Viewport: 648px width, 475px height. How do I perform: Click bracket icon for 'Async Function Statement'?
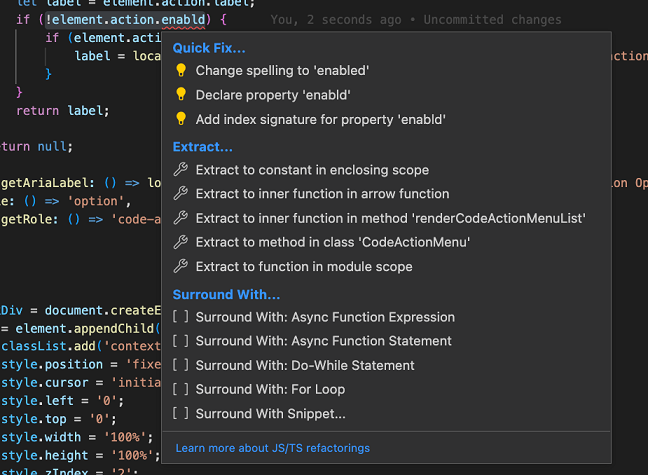181,341
